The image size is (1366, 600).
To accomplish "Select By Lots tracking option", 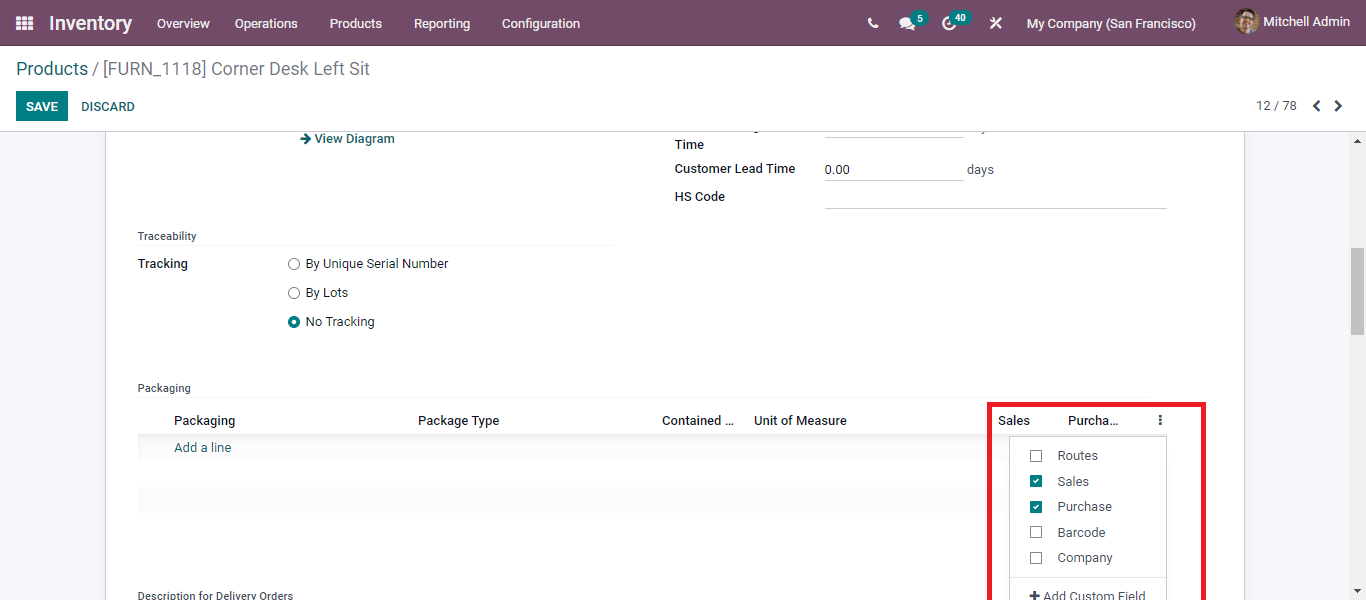I will pos(294,293).
